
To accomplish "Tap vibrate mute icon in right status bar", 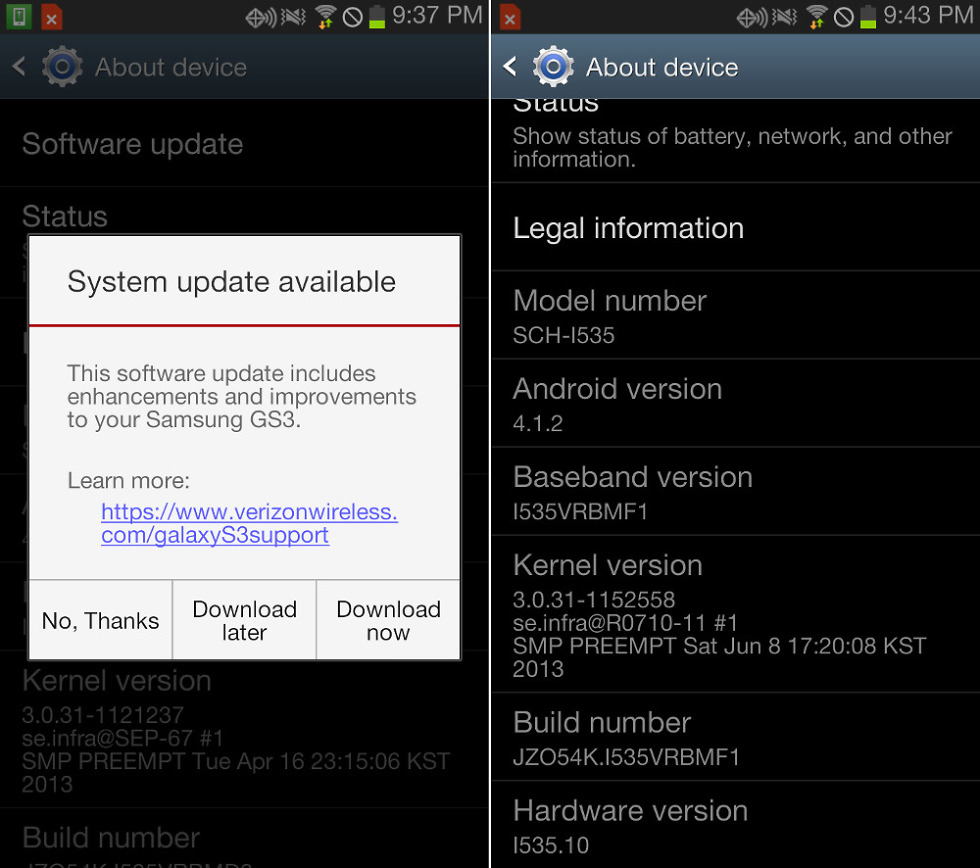I will pyautogui.click(x=784, y=17).
